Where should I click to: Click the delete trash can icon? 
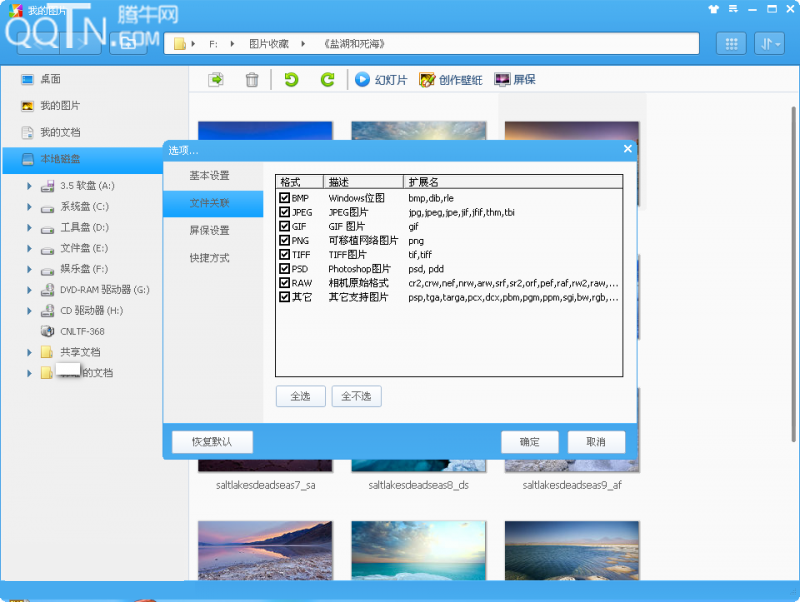252,80
